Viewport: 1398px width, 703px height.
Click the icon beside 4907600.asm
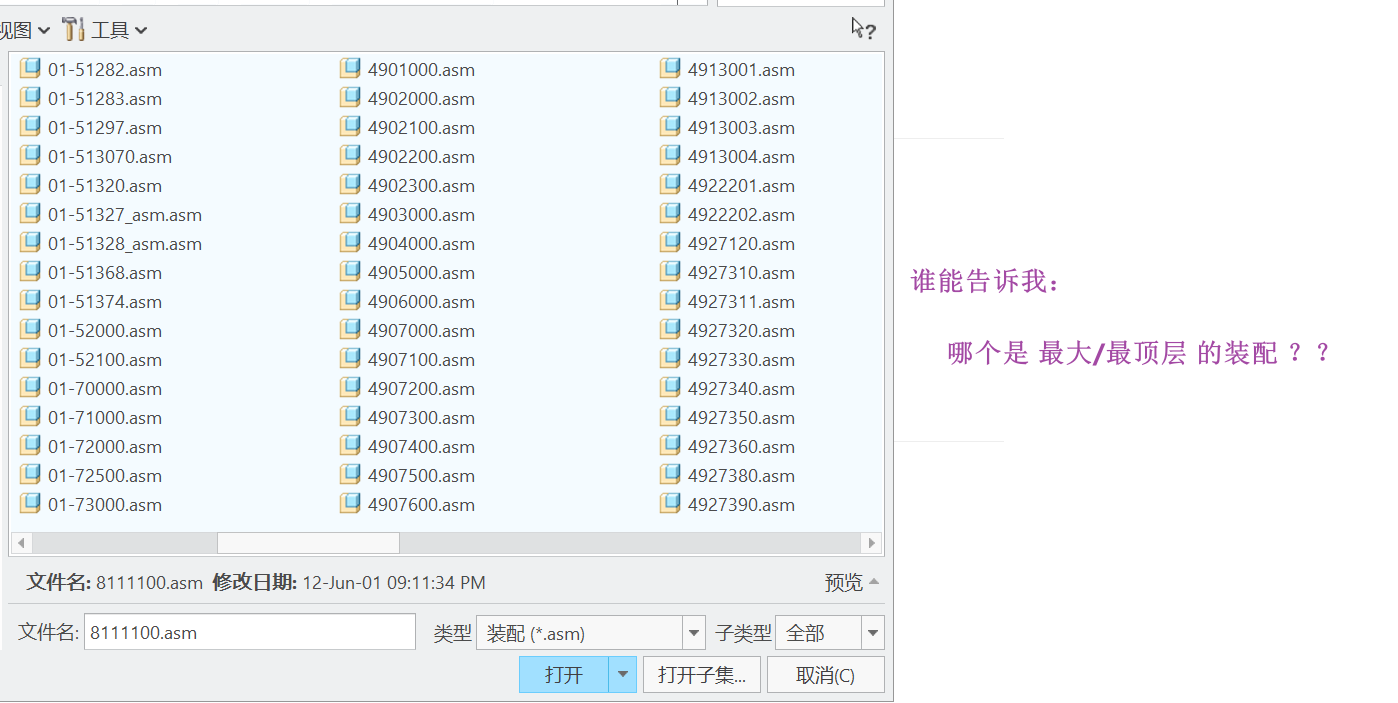pos(350,504)
